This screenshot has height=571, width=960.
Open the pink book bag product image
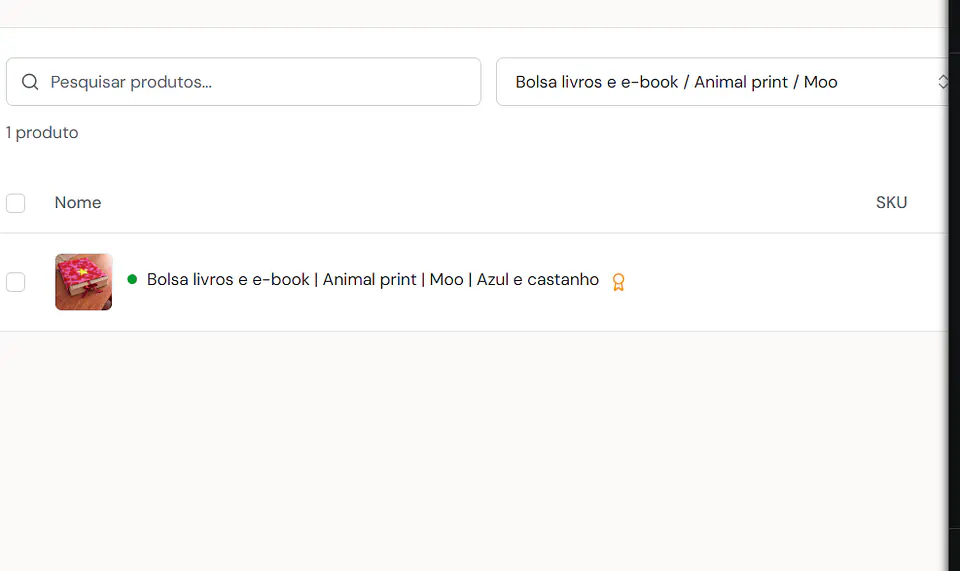83,282
